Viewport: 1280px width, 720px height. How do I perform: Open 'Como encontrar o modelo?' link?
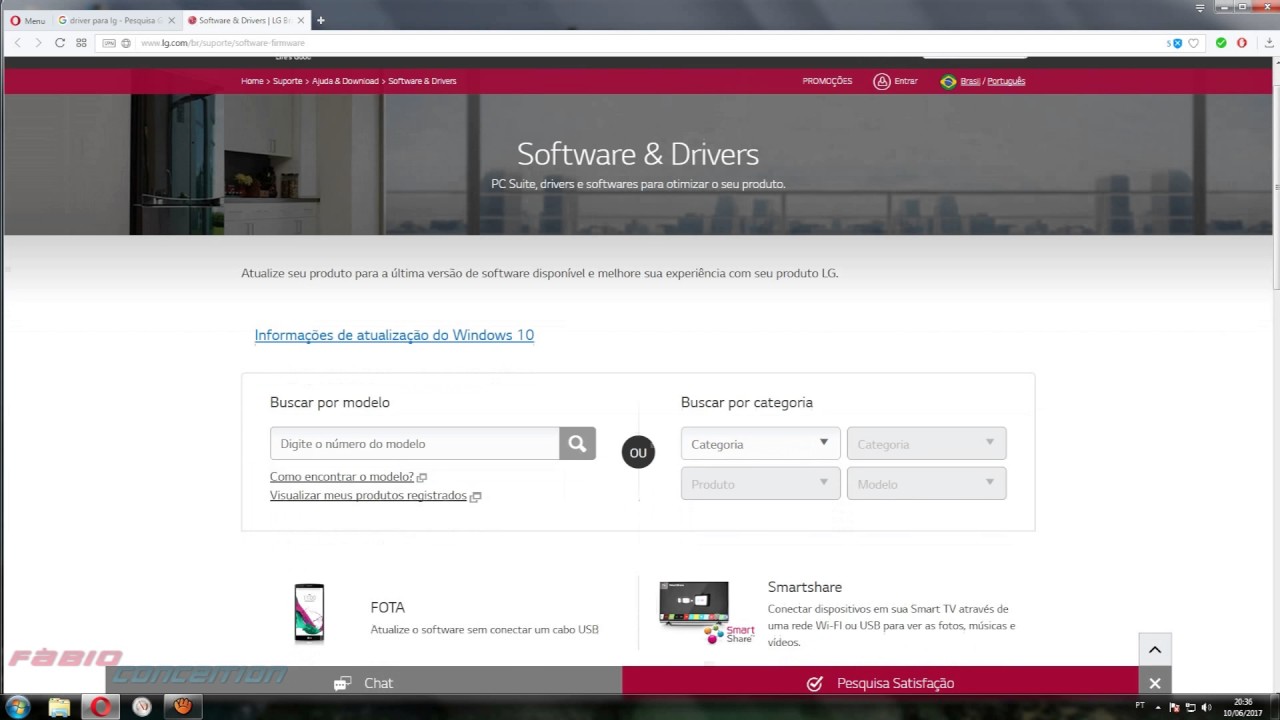342,477
